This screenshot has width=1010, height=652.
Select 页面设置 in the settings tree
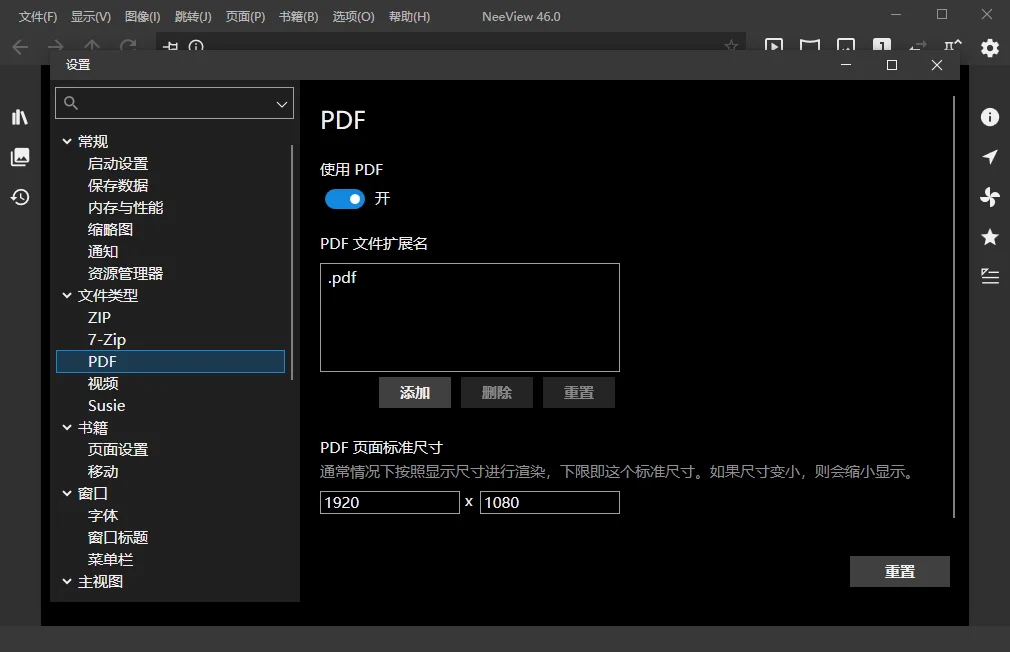pyautogui.click(x=118, y=449)
